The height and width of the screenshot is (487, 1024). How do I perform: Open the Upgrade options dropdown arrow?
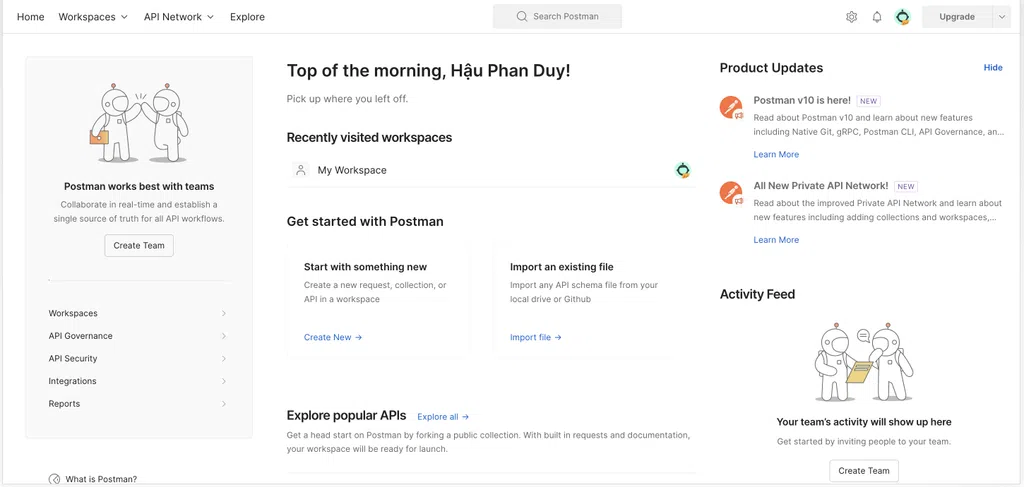point(1002,17)
